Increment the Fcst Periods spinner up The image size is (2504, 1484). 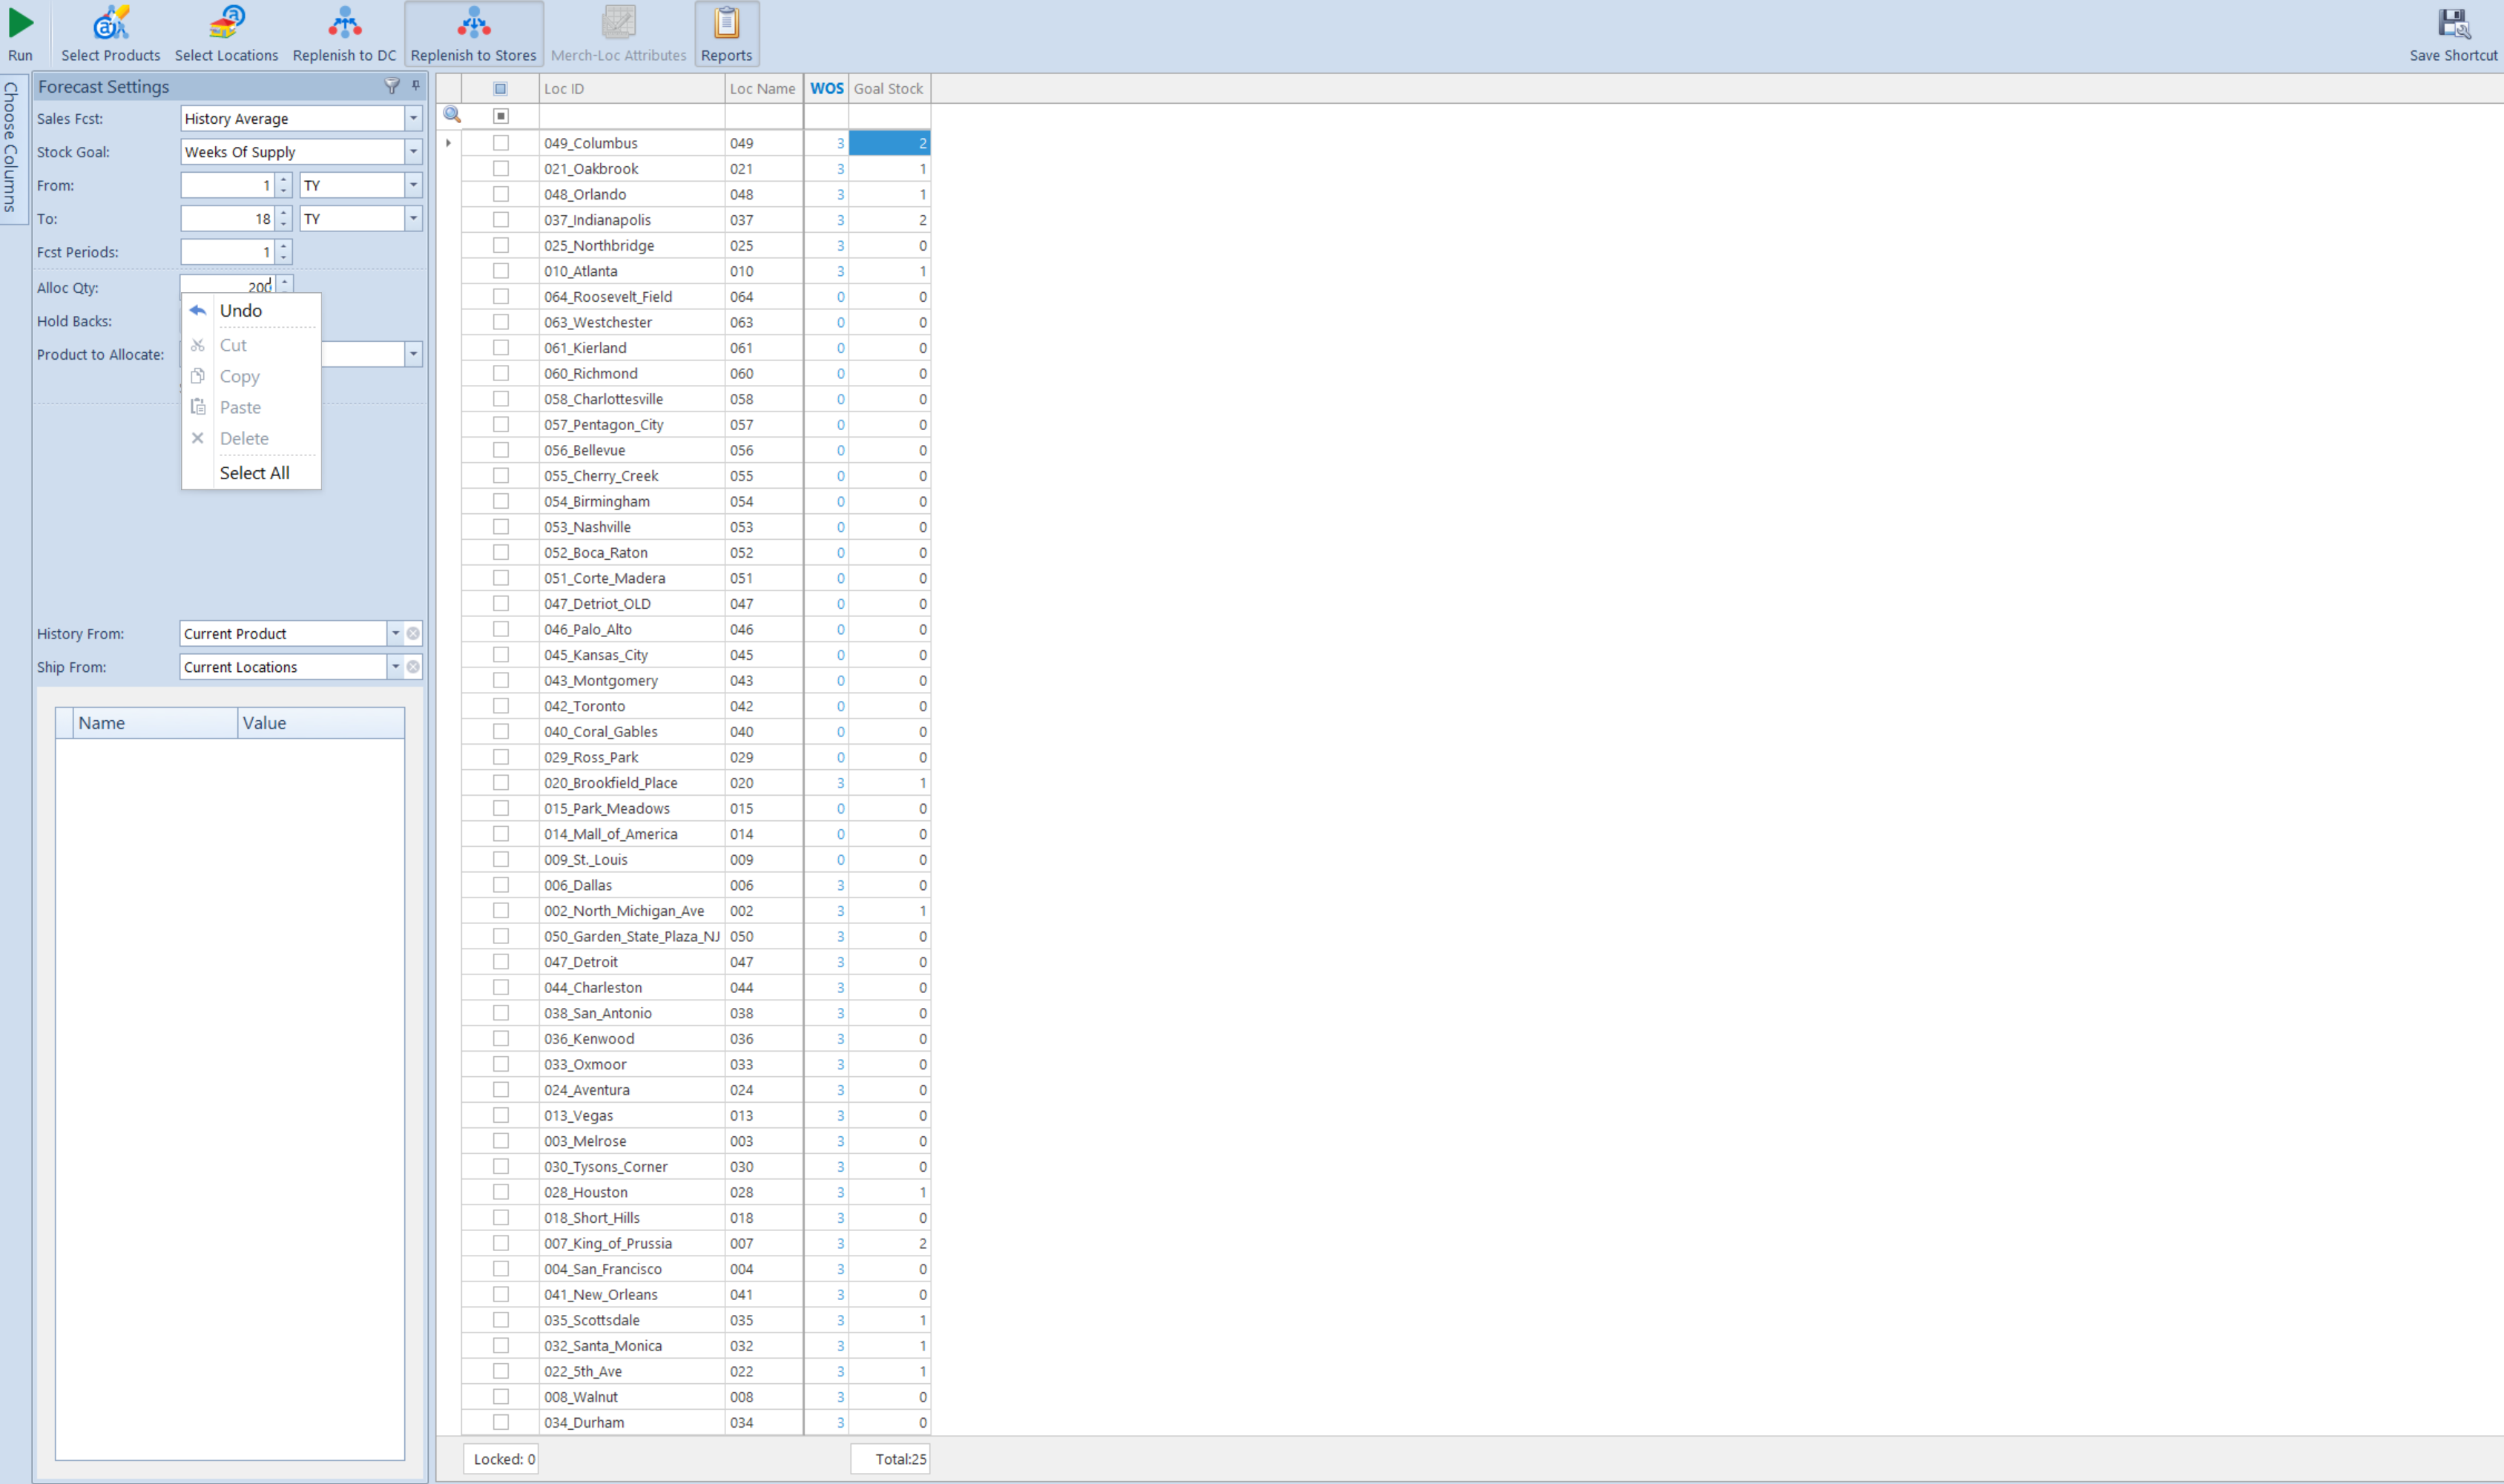(x=285, y=246)
